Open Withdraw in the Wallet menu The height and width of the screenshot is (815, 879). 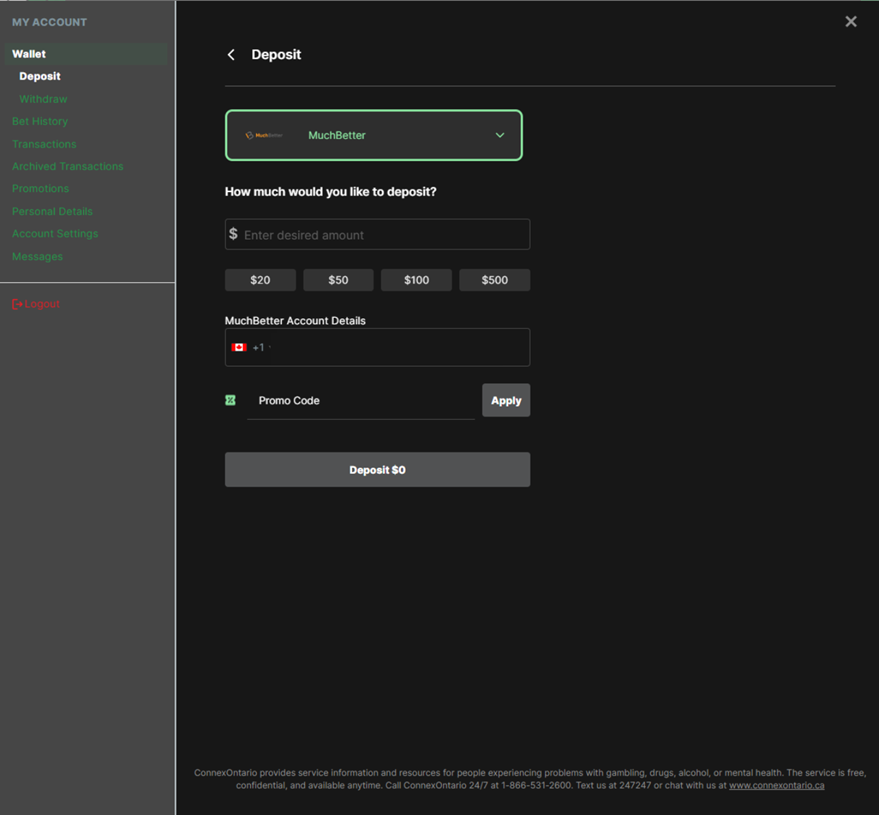click(x=43, y=99)
